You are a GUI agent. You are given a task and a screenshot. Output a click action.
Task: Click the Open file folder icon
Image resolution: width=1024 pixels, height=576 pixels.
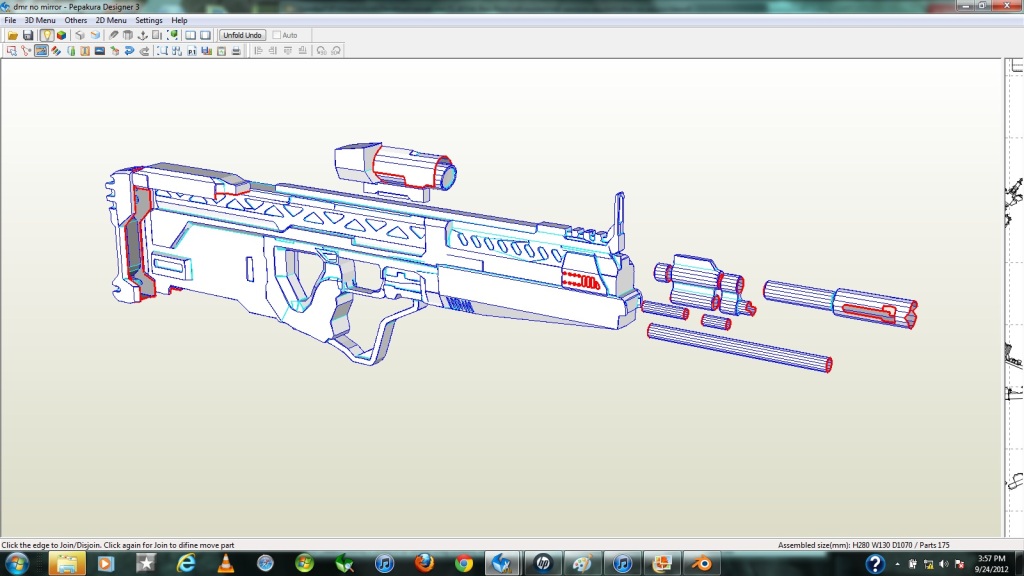point(12,35)
